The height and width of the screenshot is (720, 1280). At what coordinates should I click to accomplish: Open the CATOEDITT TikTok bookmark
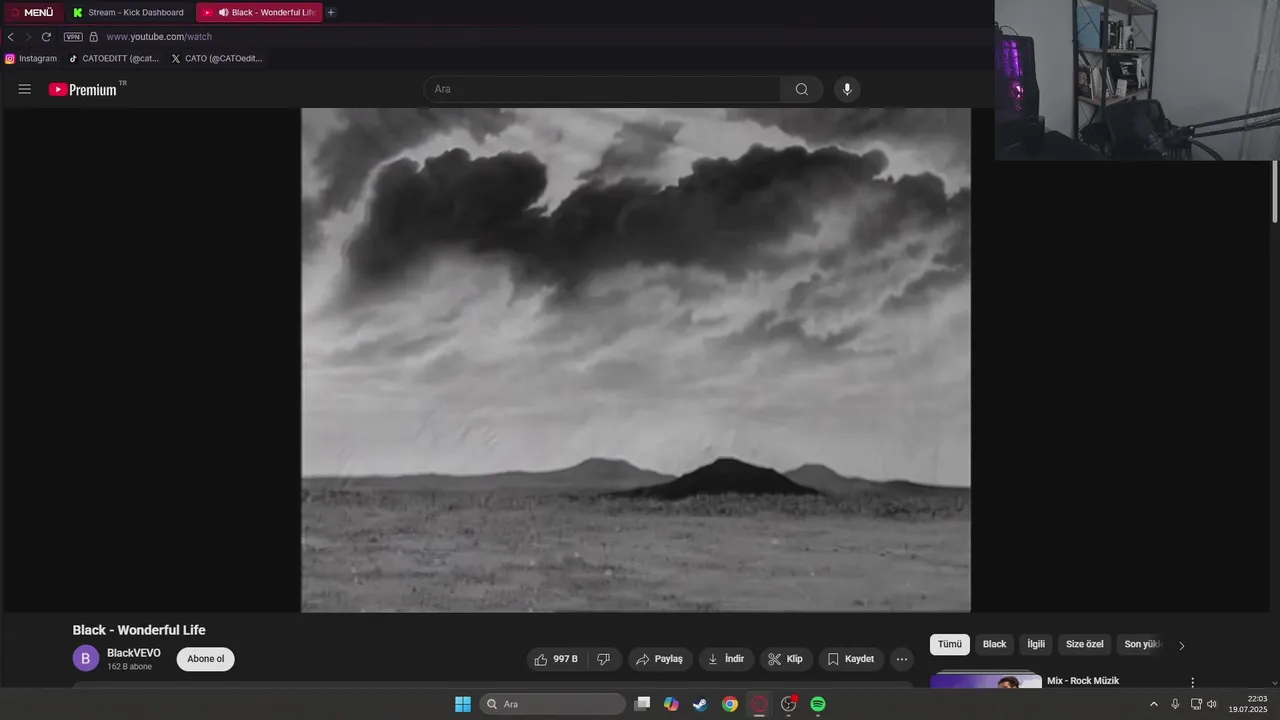click(113, 58)
